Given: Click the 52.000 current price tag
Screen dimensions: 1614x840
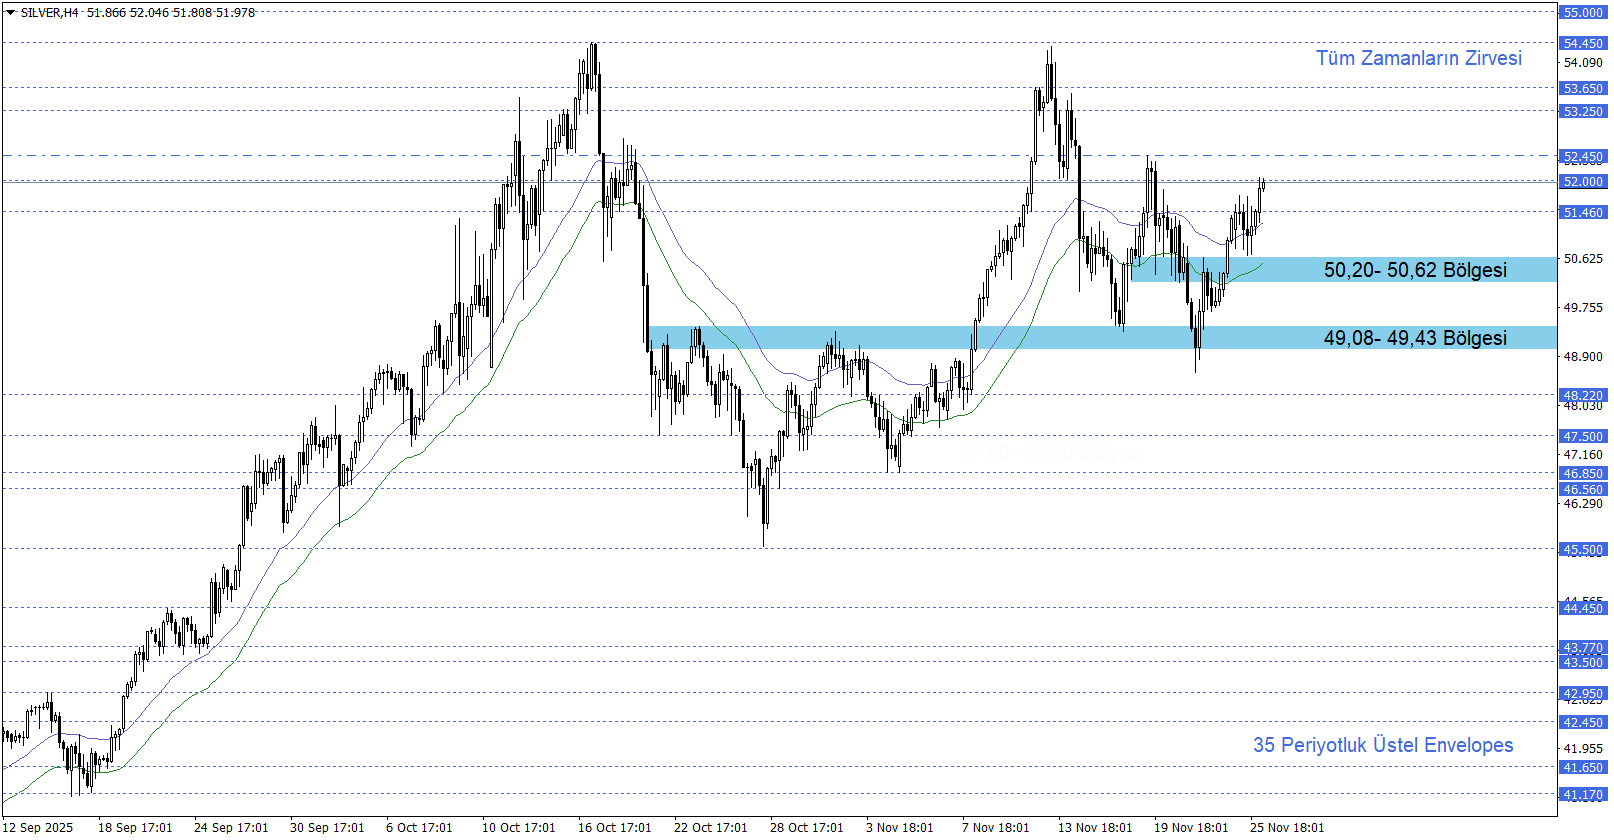Looking at the screenshot, I should (1582, 182).
